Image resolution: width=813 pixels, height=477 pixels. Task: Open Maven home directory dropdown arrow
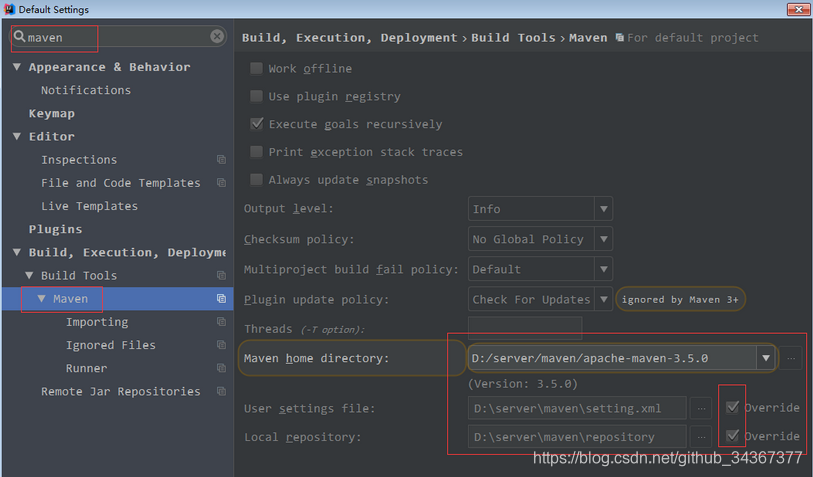tap(766, 358)
